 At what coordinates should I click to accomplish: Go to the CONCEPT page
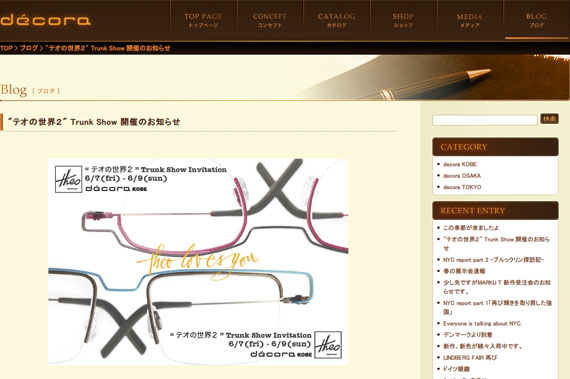coord(270,20)
